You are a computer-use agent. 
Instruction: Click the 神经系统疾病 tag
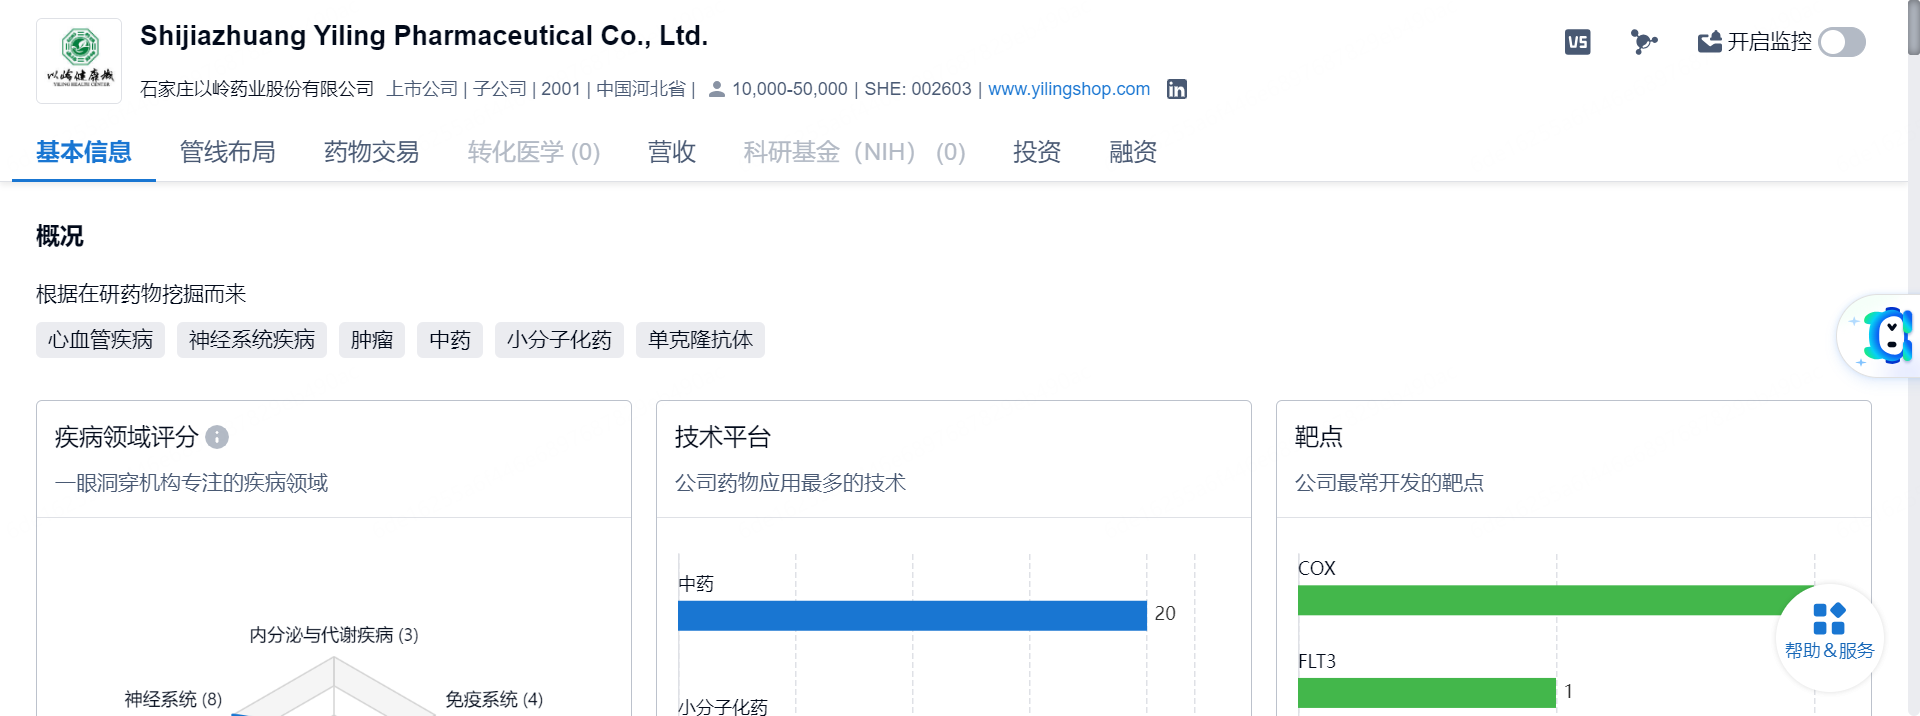252,340
